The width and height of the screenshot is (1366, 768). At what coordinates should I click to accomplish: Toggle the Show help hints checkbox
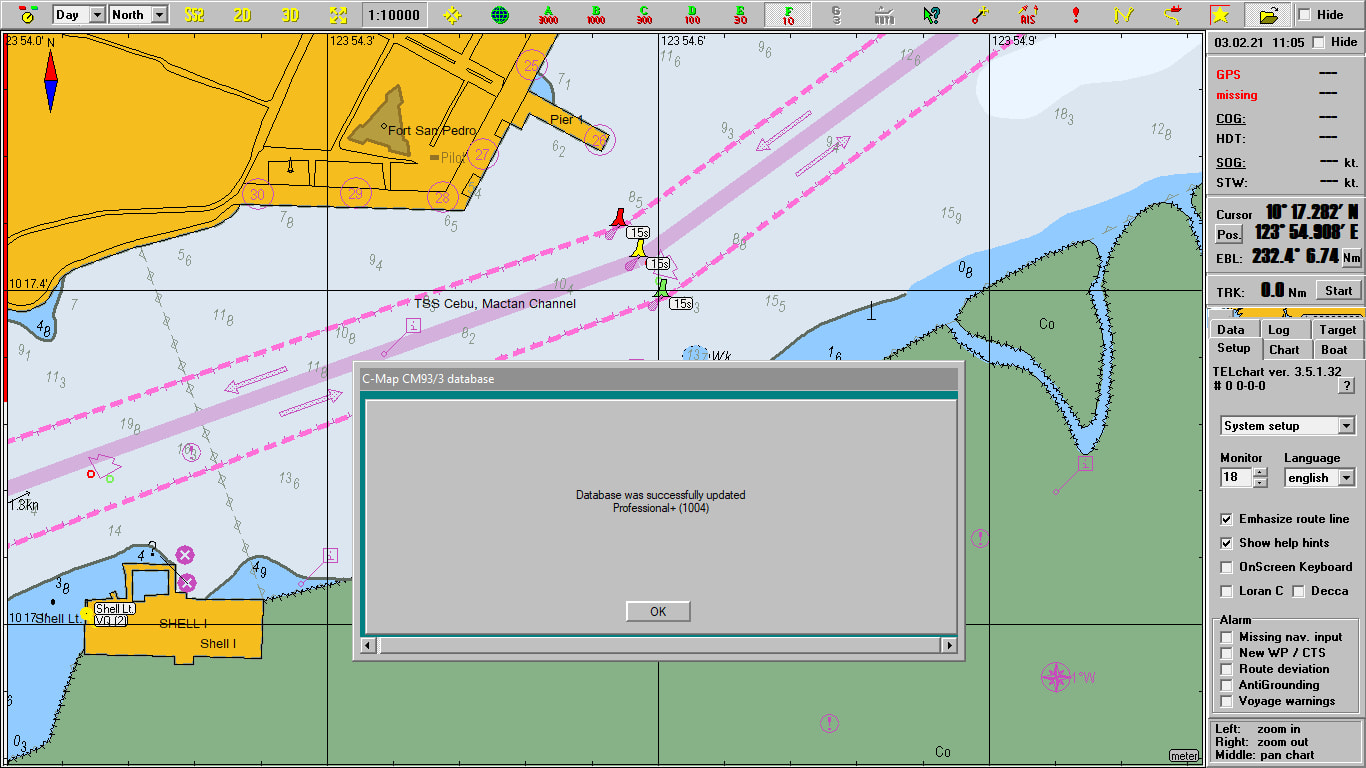1226,543
